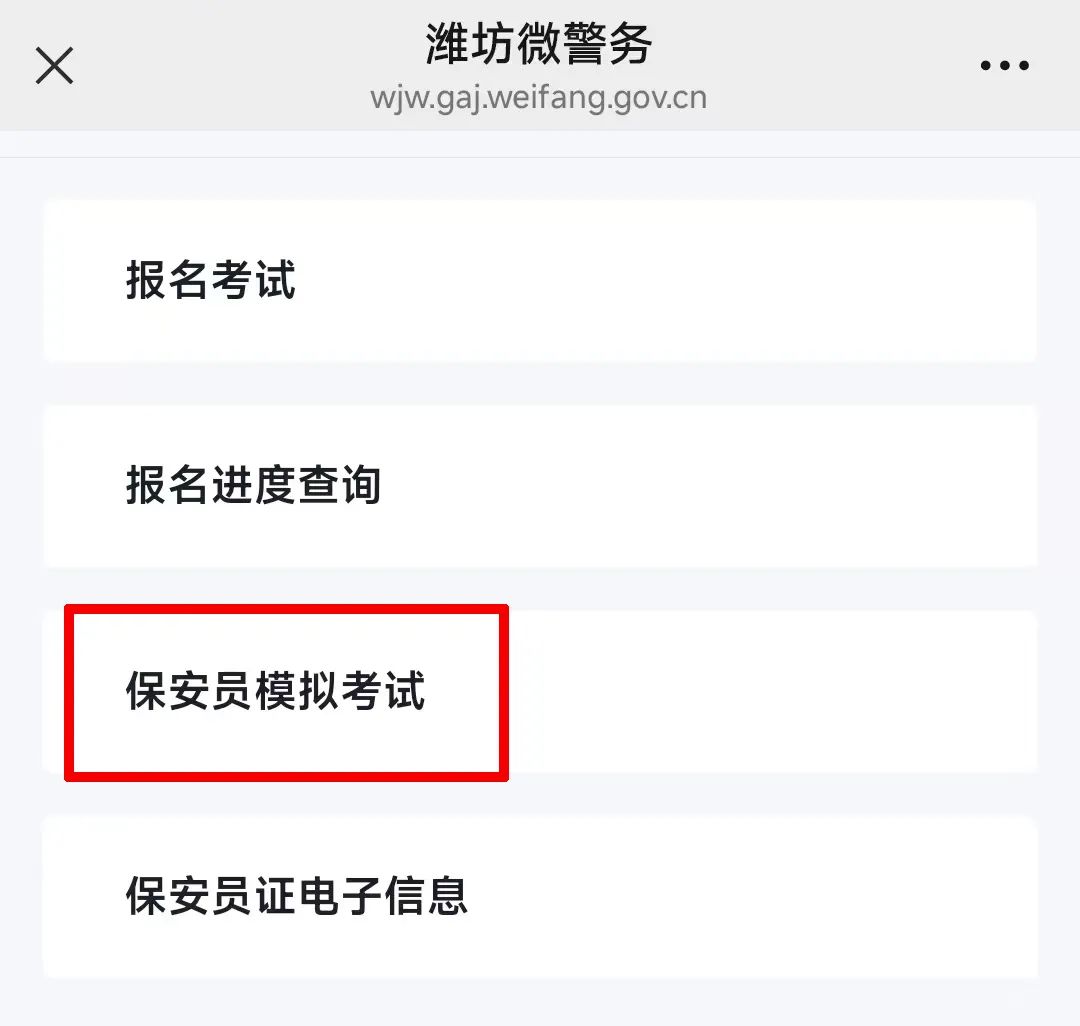The height and width of the screenshot is (1026, 1080).
Task: Tap the 报名进度查询 text label
Action: point(253,485)
